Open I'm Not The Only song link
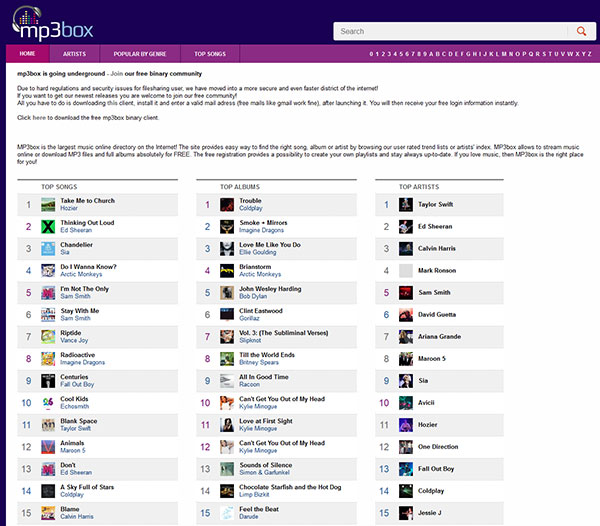Image resolution: width=600 pixels, height=526 pixels. tap(85, 289)
